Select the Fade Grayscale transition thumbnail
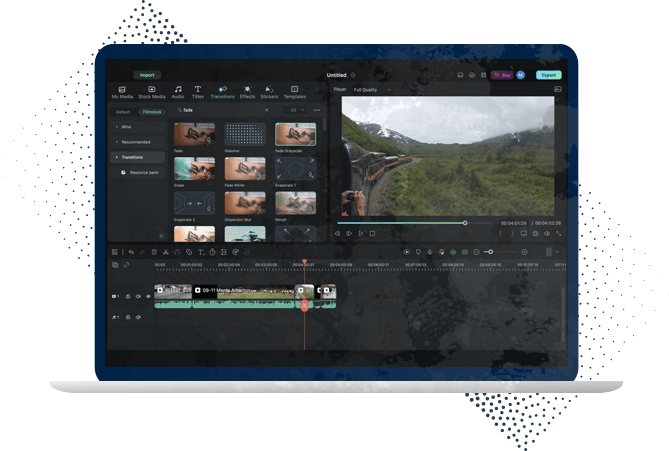Screen dimensions: 669x451 pos(295,133)
